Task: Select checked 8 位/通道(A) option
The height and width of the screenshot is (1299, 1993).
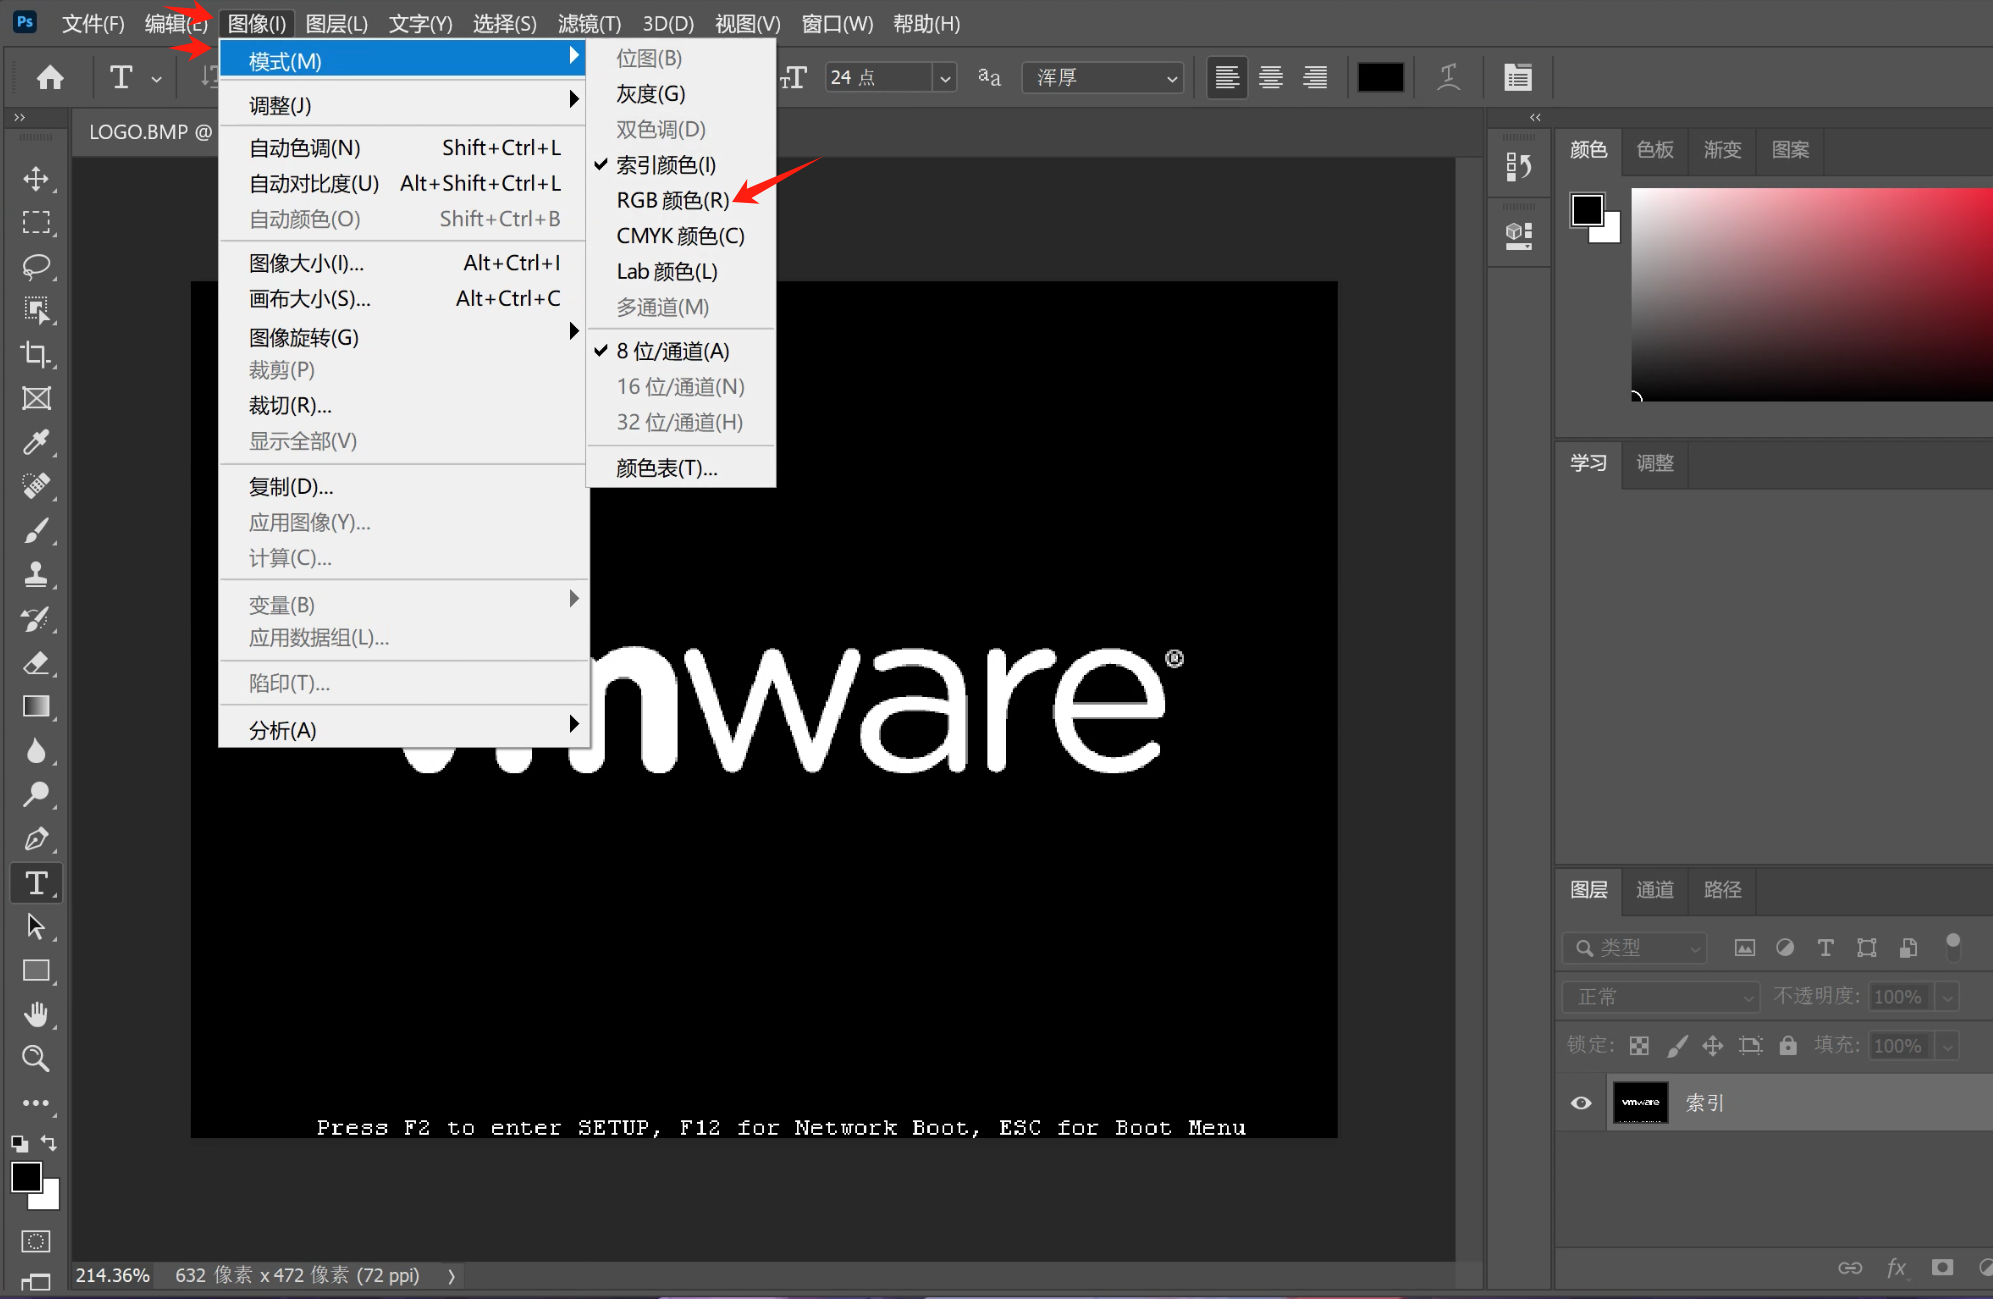Action: pyautogui.click(x=672, y=351)
